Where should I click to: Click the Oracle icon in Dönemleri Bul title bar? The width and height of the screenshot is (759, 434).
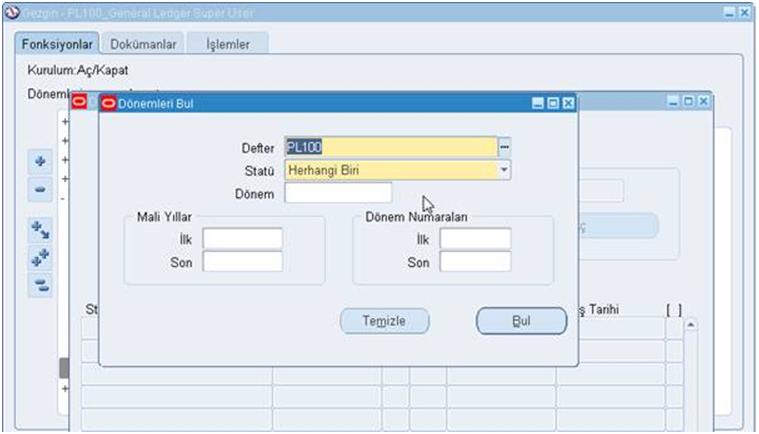tap(109, 103)
